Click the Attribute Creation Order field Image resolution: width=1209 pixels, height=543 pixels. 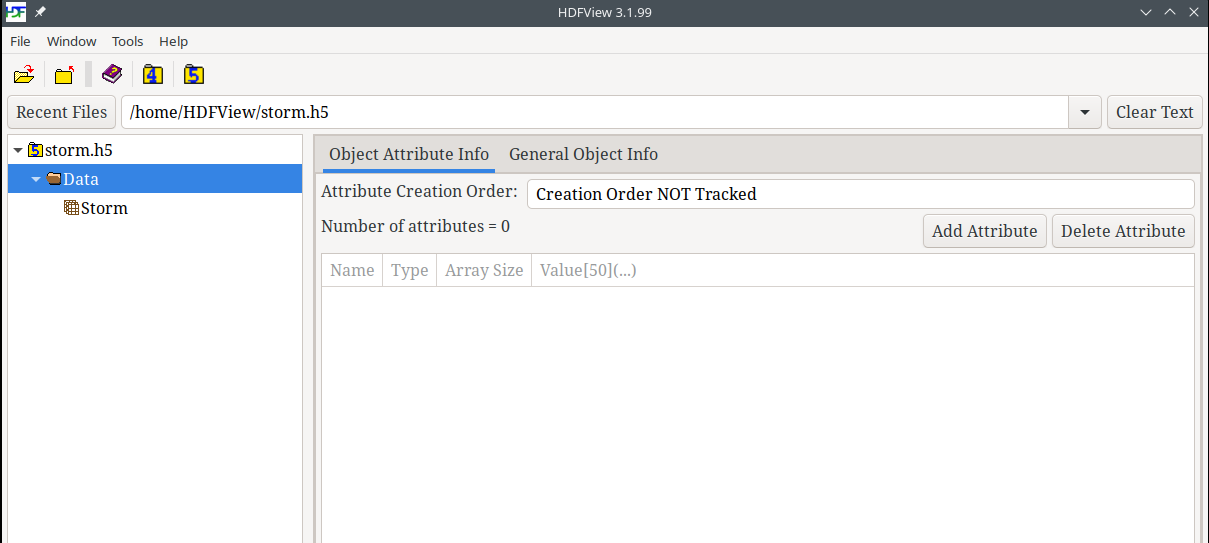click(860, 194)
